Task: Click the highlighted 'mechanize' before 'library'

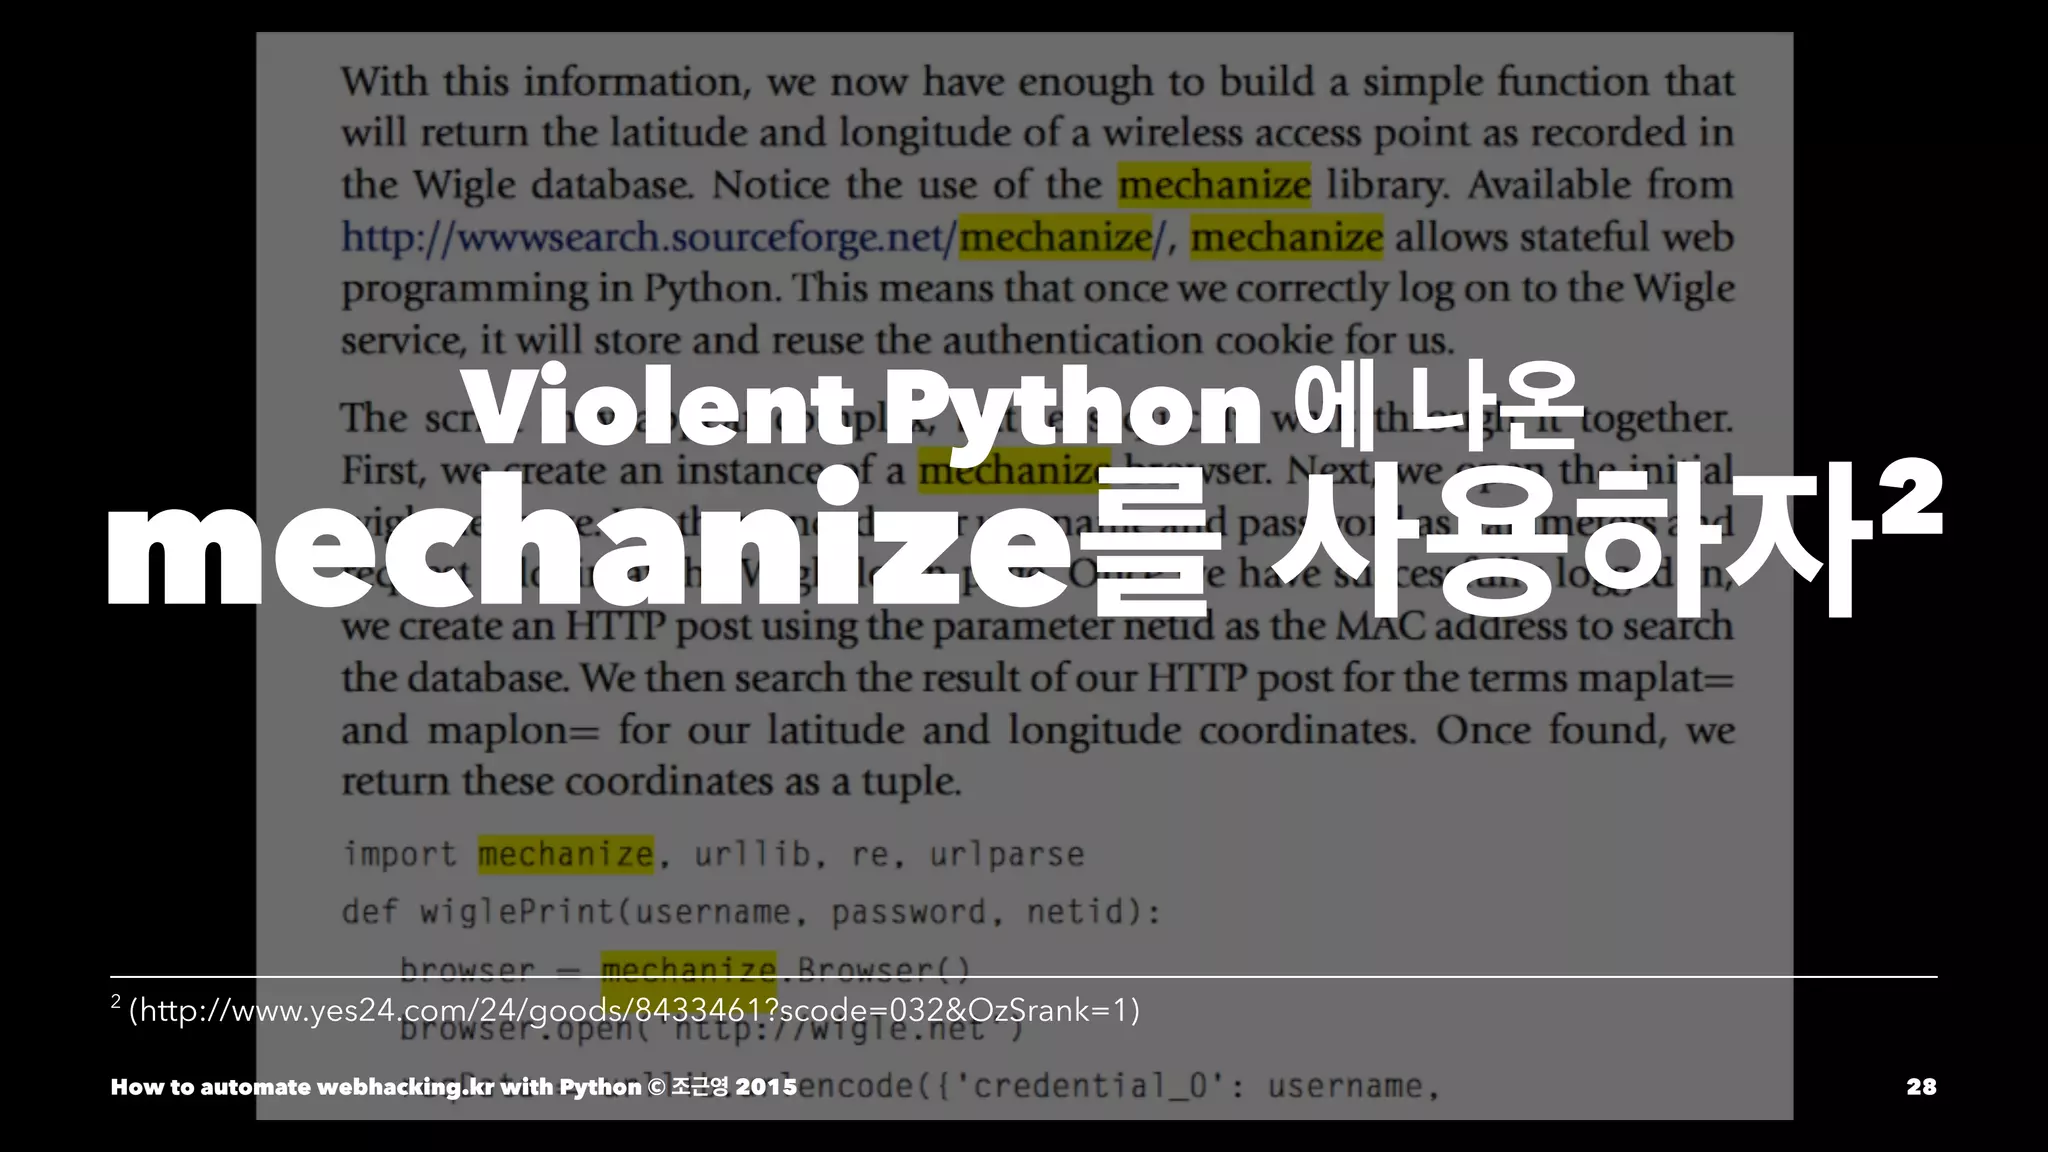Action: 1214,185
